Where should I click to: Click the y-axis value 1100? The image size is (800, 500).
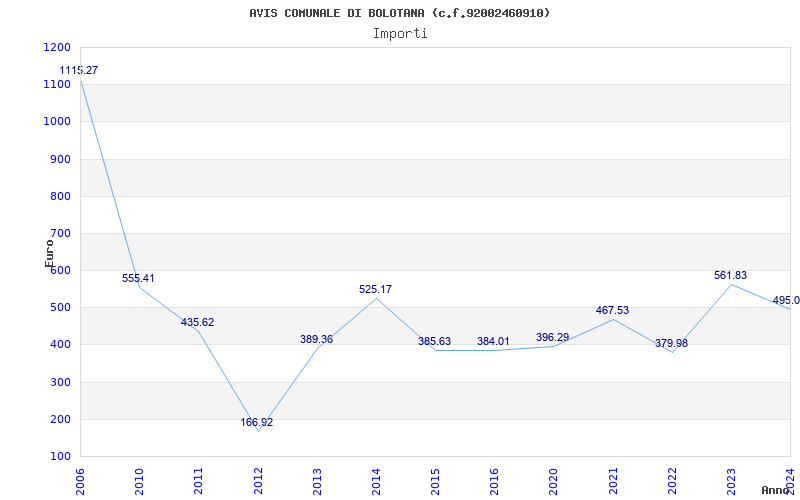pos(57,85)
